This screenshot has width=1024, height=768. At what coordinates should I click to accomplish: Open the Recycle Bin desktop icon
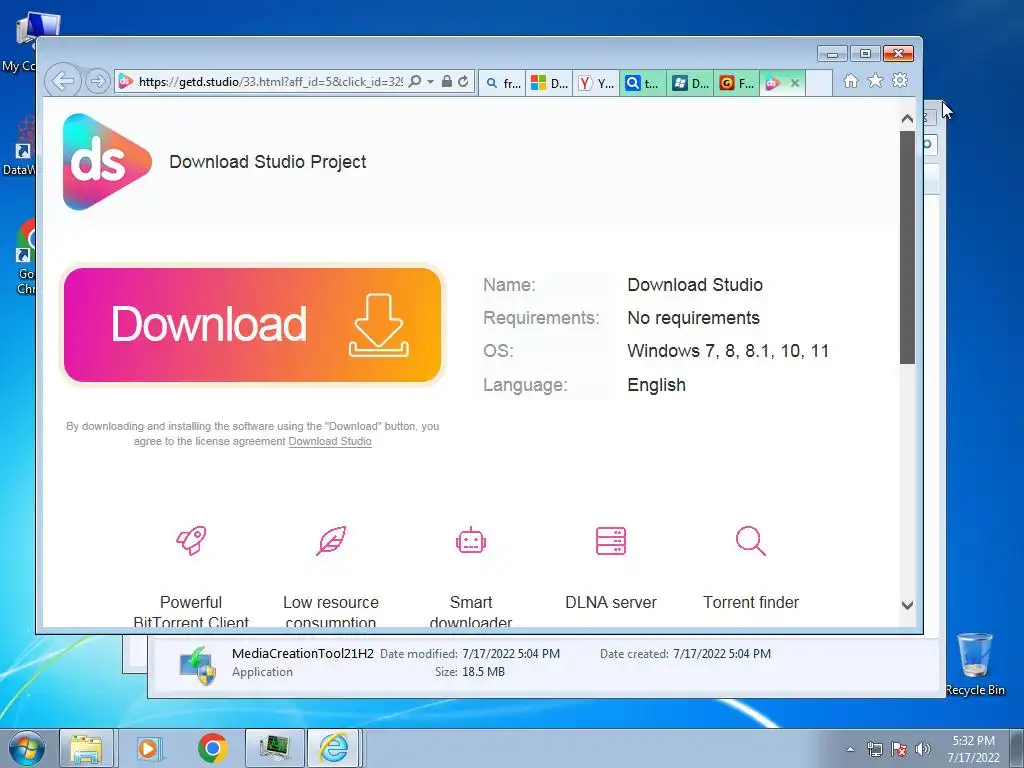pos(974,663)
